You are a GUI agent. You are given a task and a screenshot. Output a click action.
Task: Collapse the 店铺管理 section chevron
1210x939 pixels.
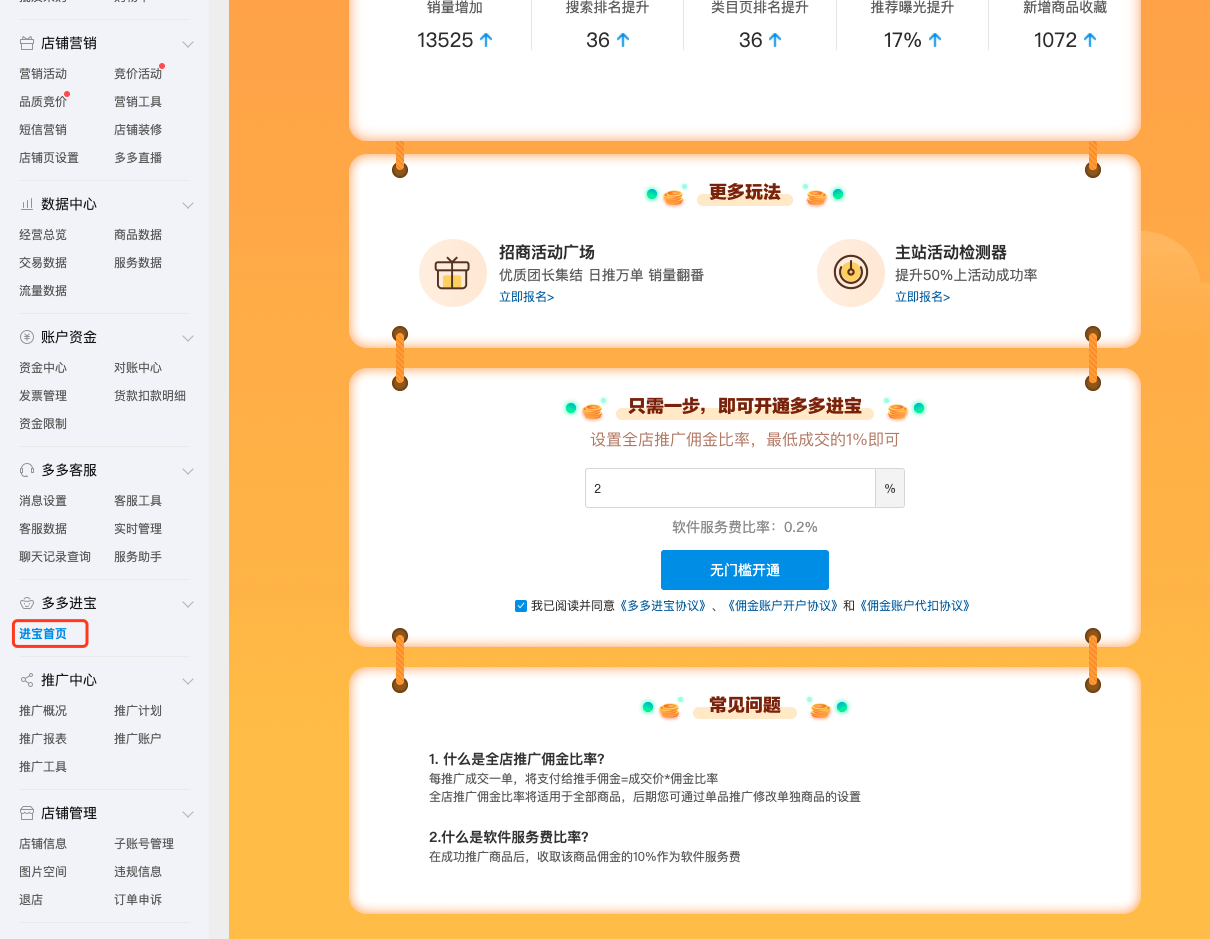coord(188,814)
